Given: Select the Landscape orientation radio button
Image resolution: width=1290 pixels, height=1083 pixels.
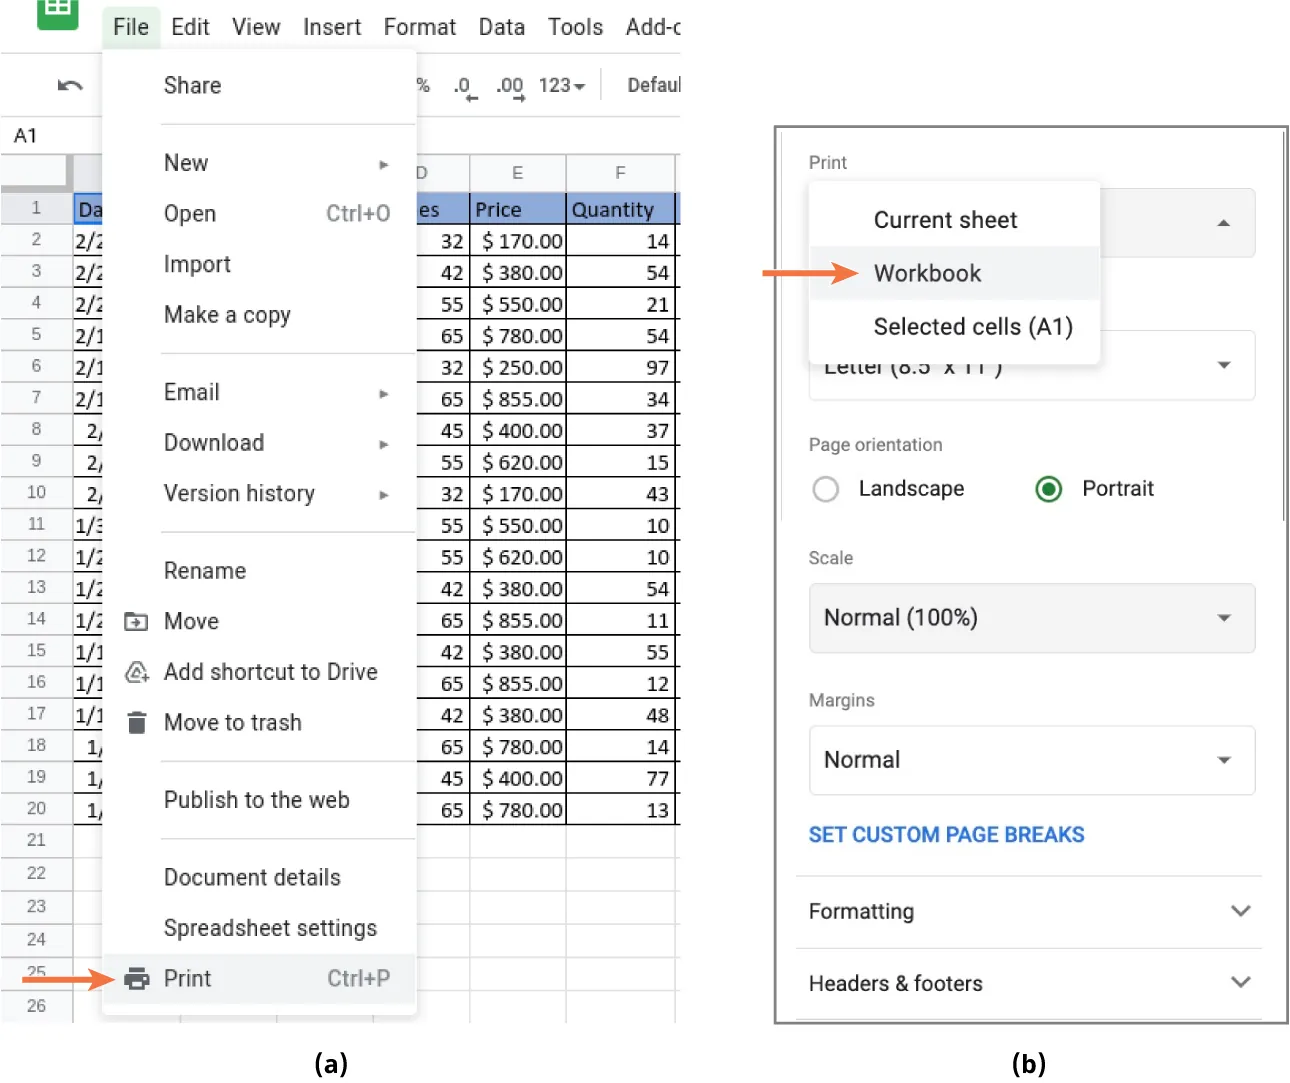Looking at the screenshot, I should coord(825,489).
